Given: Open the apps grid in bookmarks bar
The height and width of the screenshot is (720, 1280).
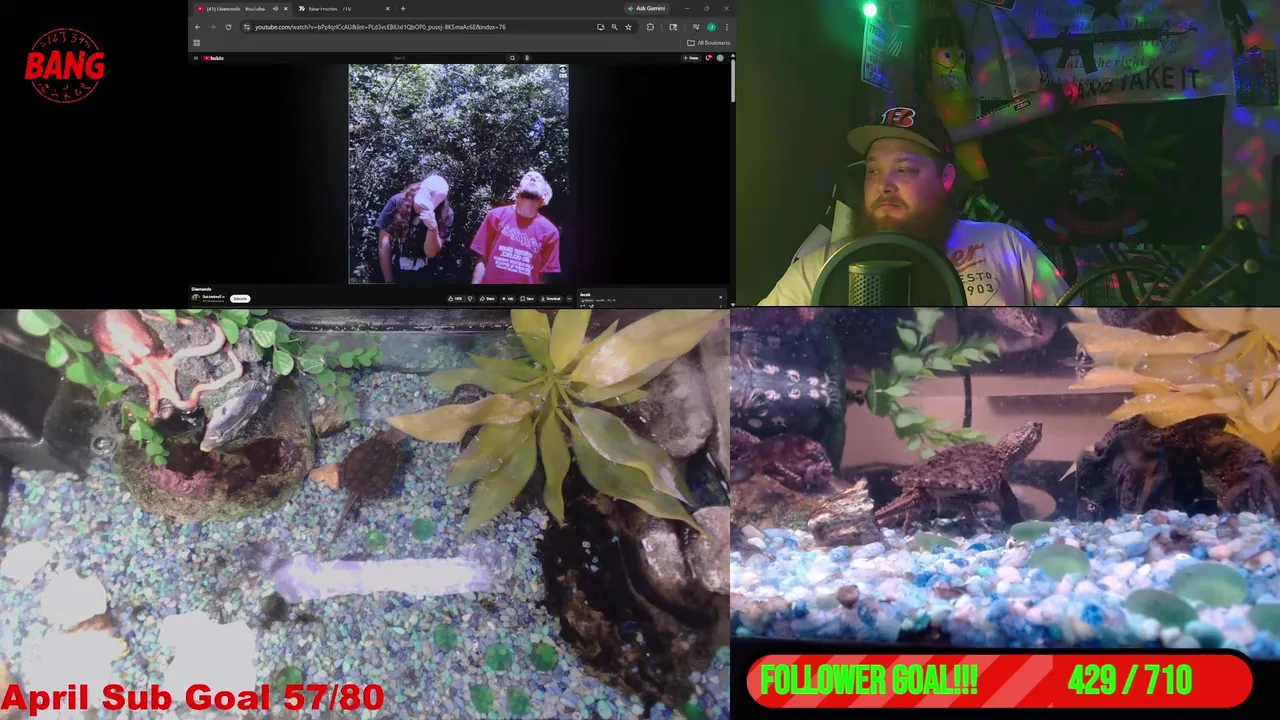Looking at the screenshot, I should (196, 43).
